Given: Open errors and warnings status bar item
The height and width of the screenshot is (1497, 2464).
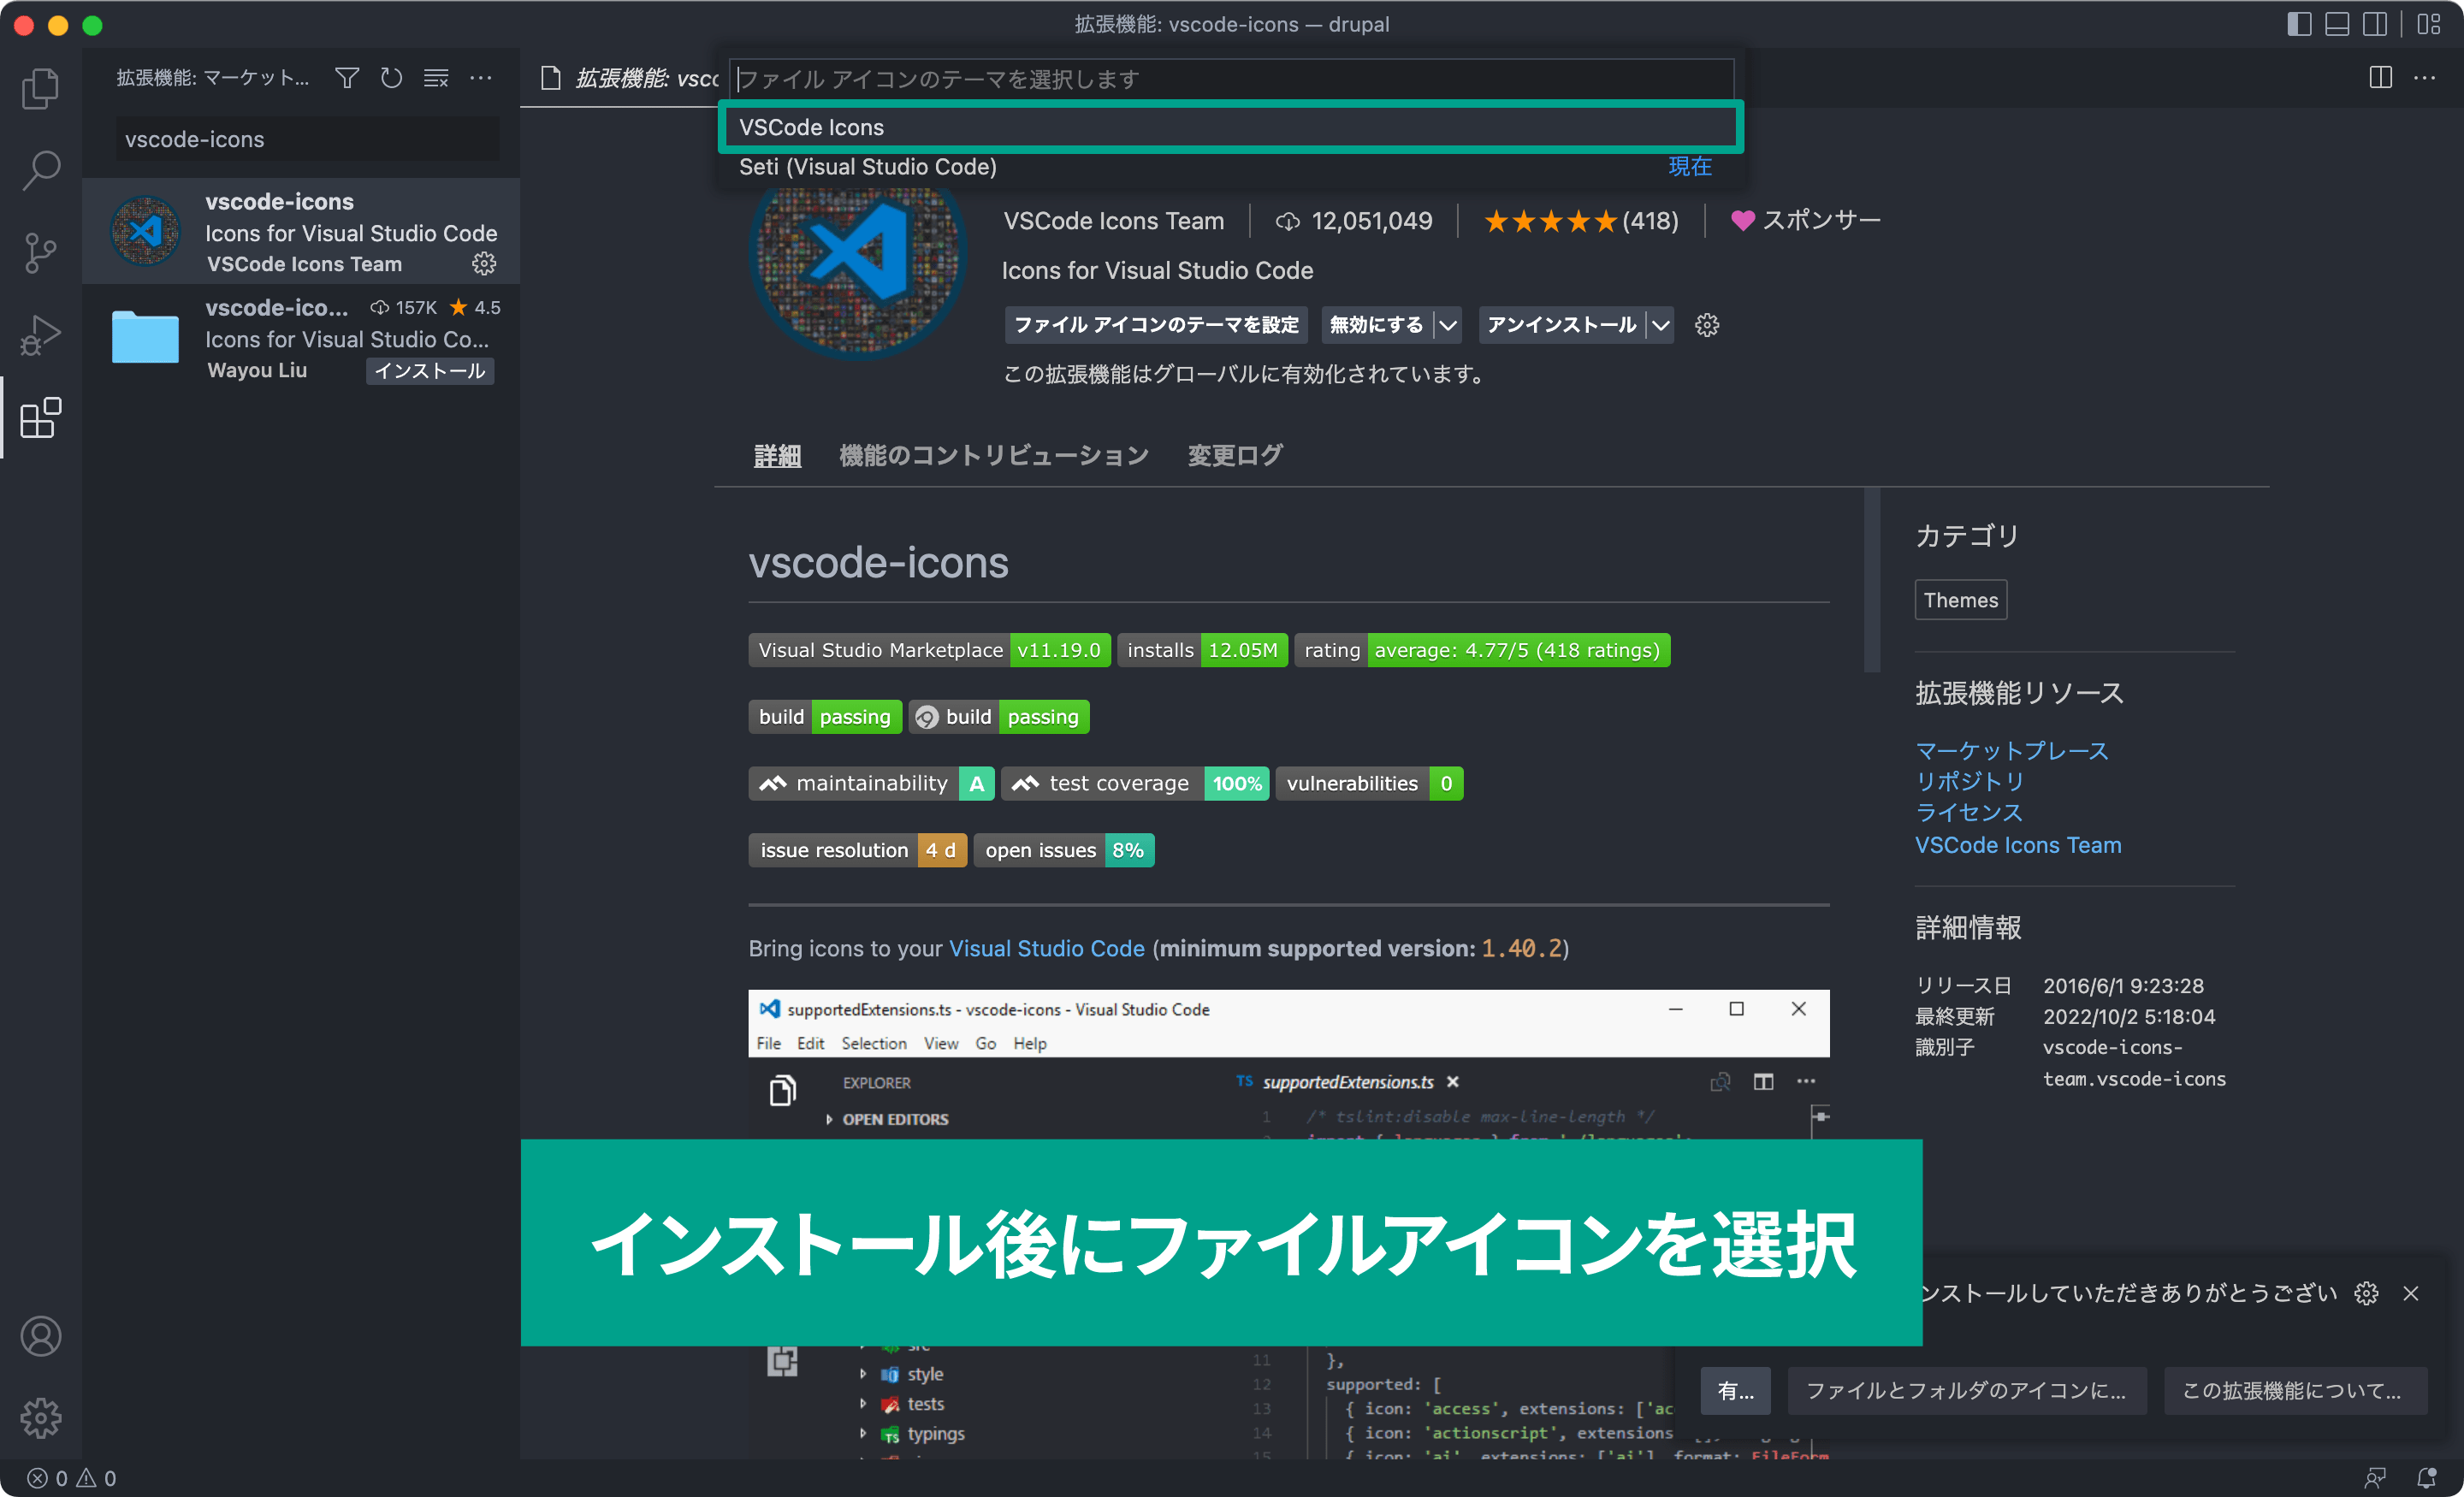Looking at the screenshot, I should 72,1478.
